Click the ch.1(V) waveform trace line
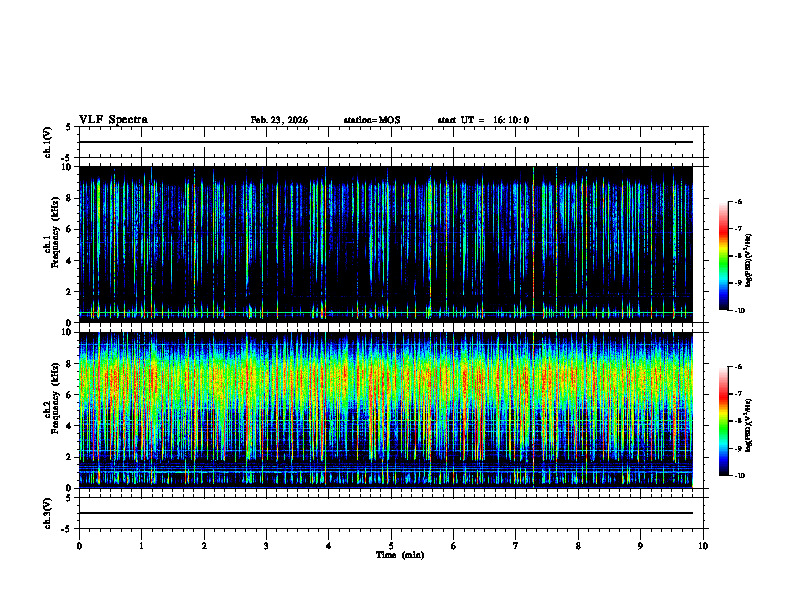This screenshot has width=792, height=612. click(386, 142)
